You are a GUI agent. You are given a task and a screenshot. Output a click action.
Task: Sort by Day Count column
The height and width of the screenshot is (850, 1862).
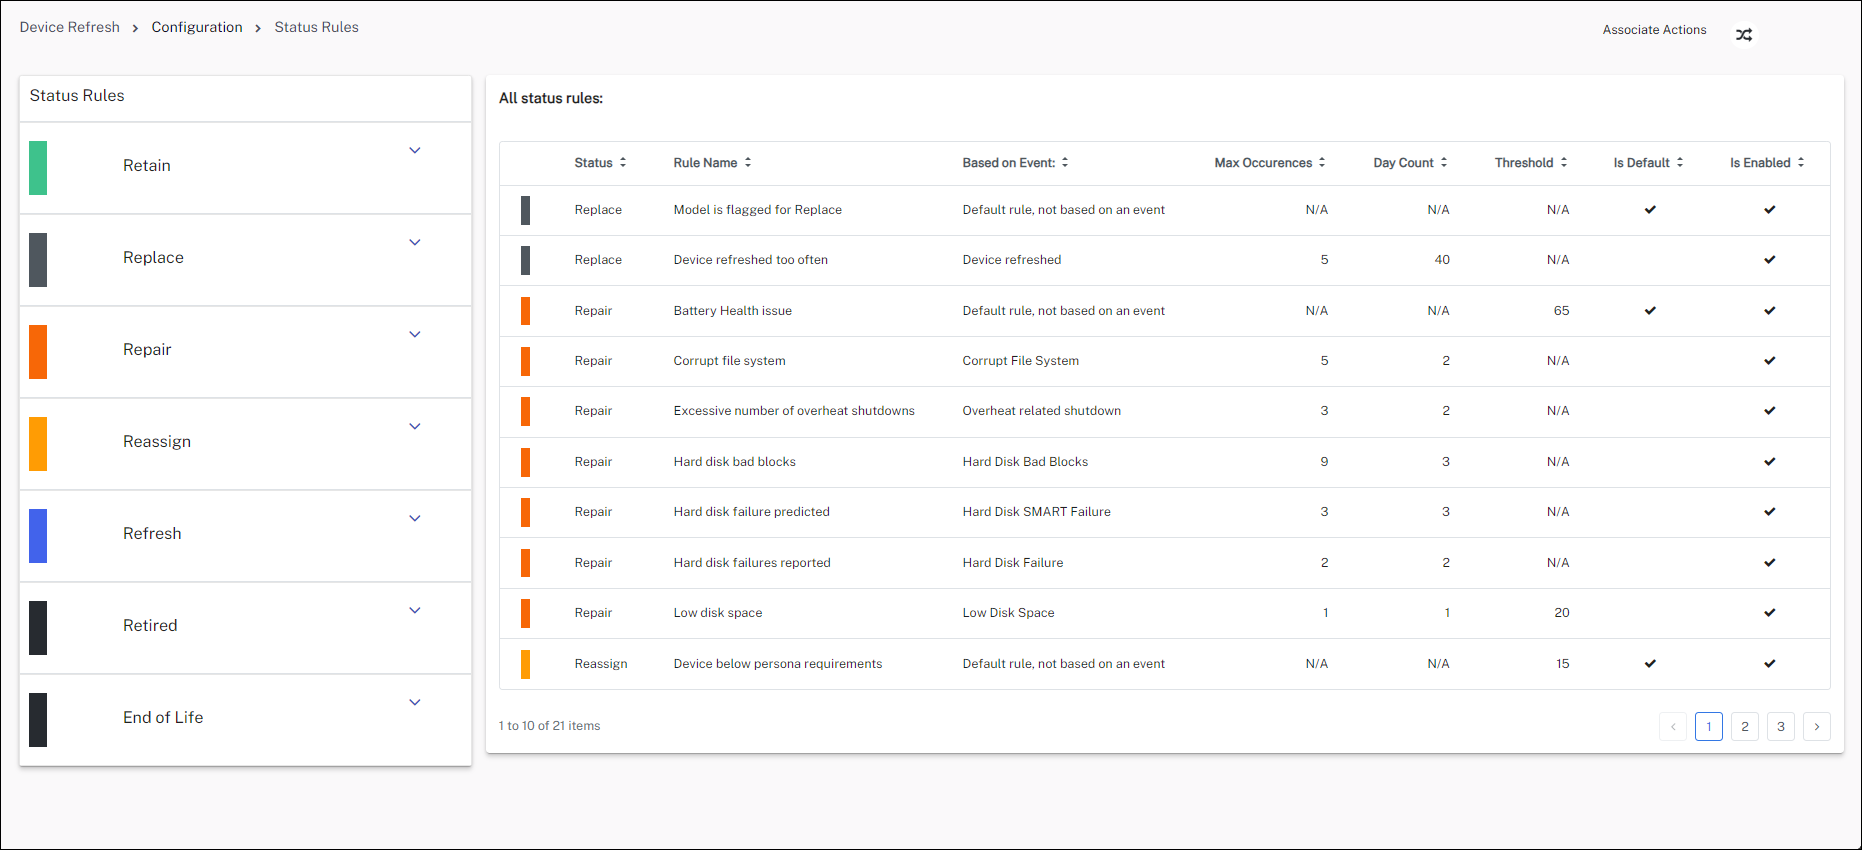pyautogui.click(x=1410, y=163)
